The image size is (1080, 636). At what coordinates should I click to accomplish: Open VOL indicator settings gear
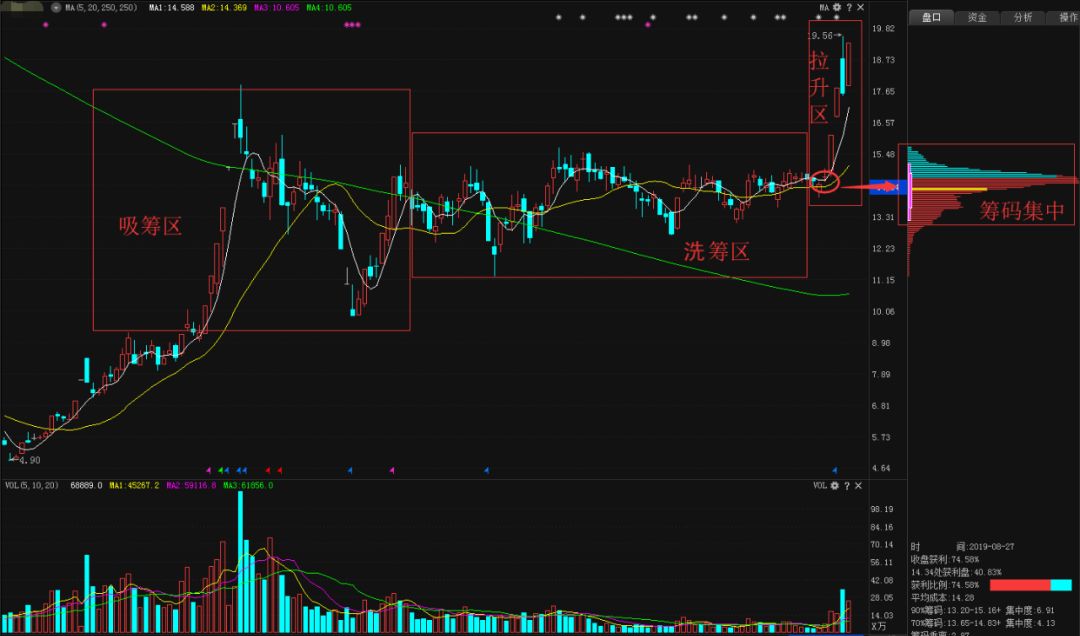[x=835, y=486]
